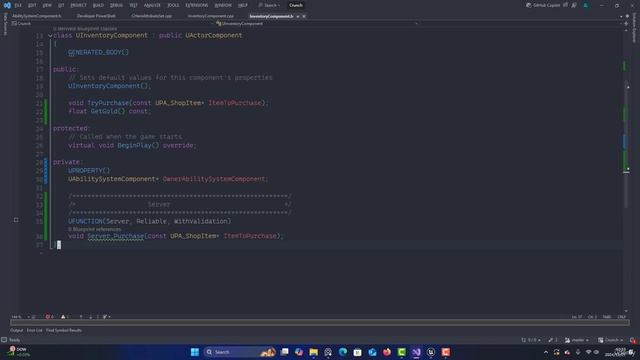Open the Crunch repository dropdown in status bar
The image size is (640, 360).
pyautogui.click(x=611, y=340)
